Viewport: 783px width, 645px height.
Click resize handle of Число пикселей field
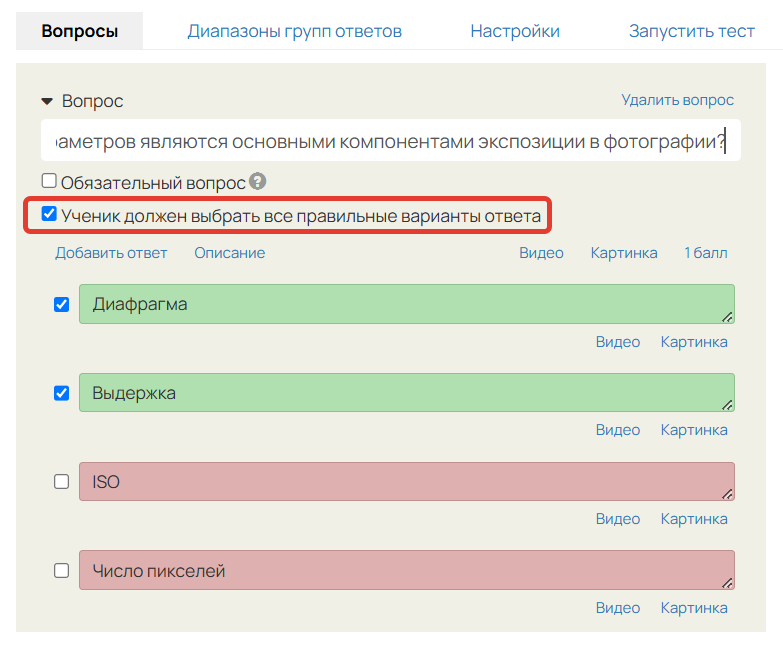click(x=727, y=583)
